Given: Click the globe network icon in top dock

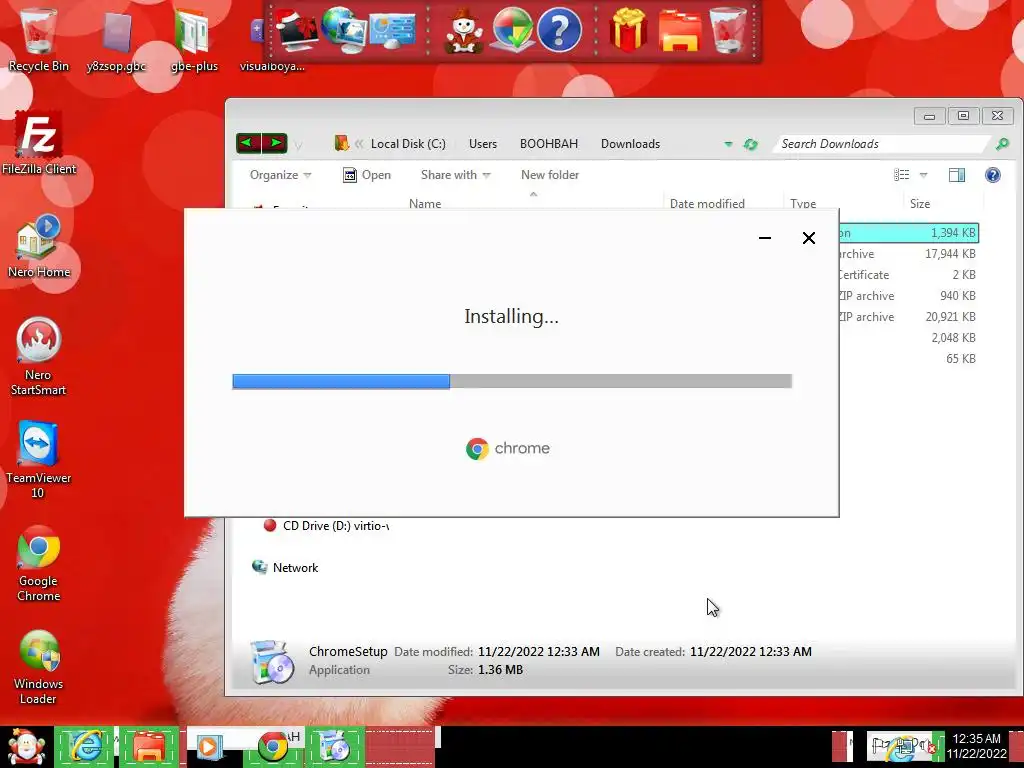Looking at the screenshot, I should pyautogui.click(x=343, y=29).
